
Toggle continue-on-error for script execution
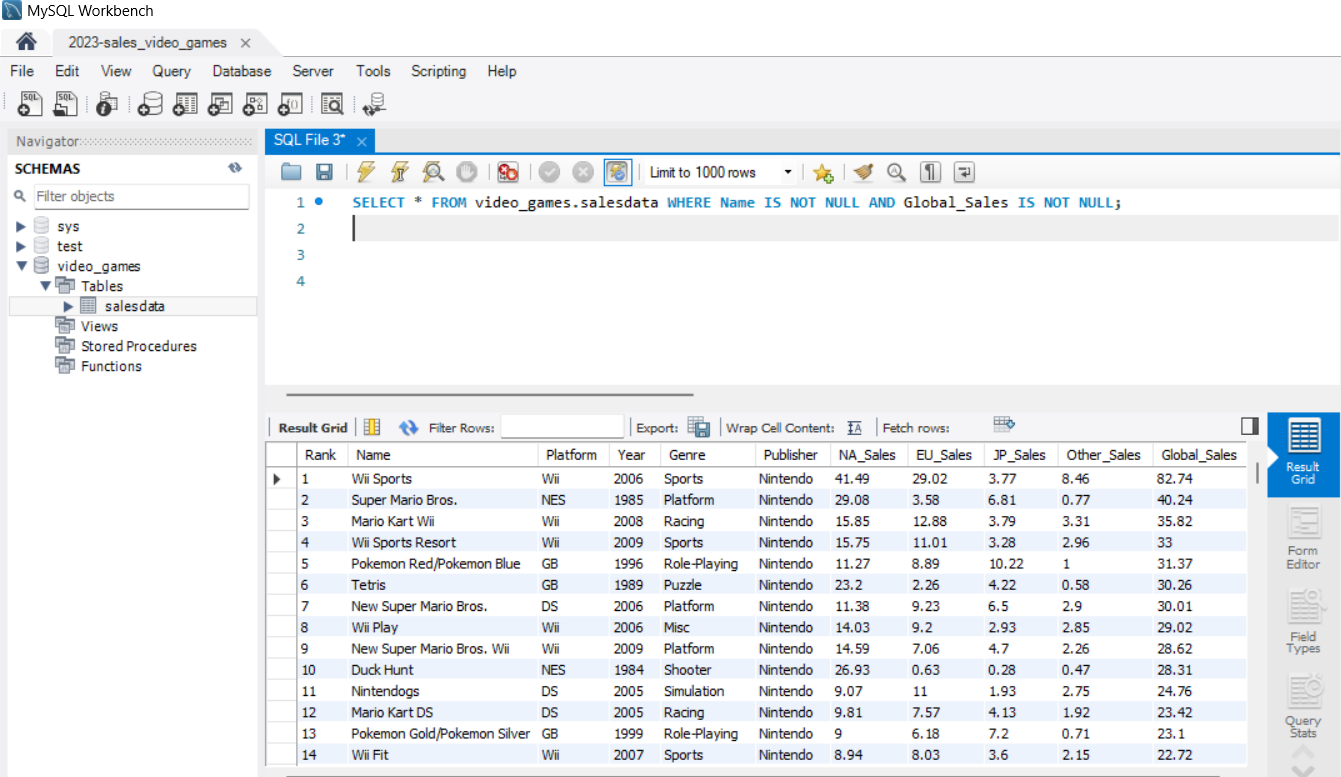508,172
